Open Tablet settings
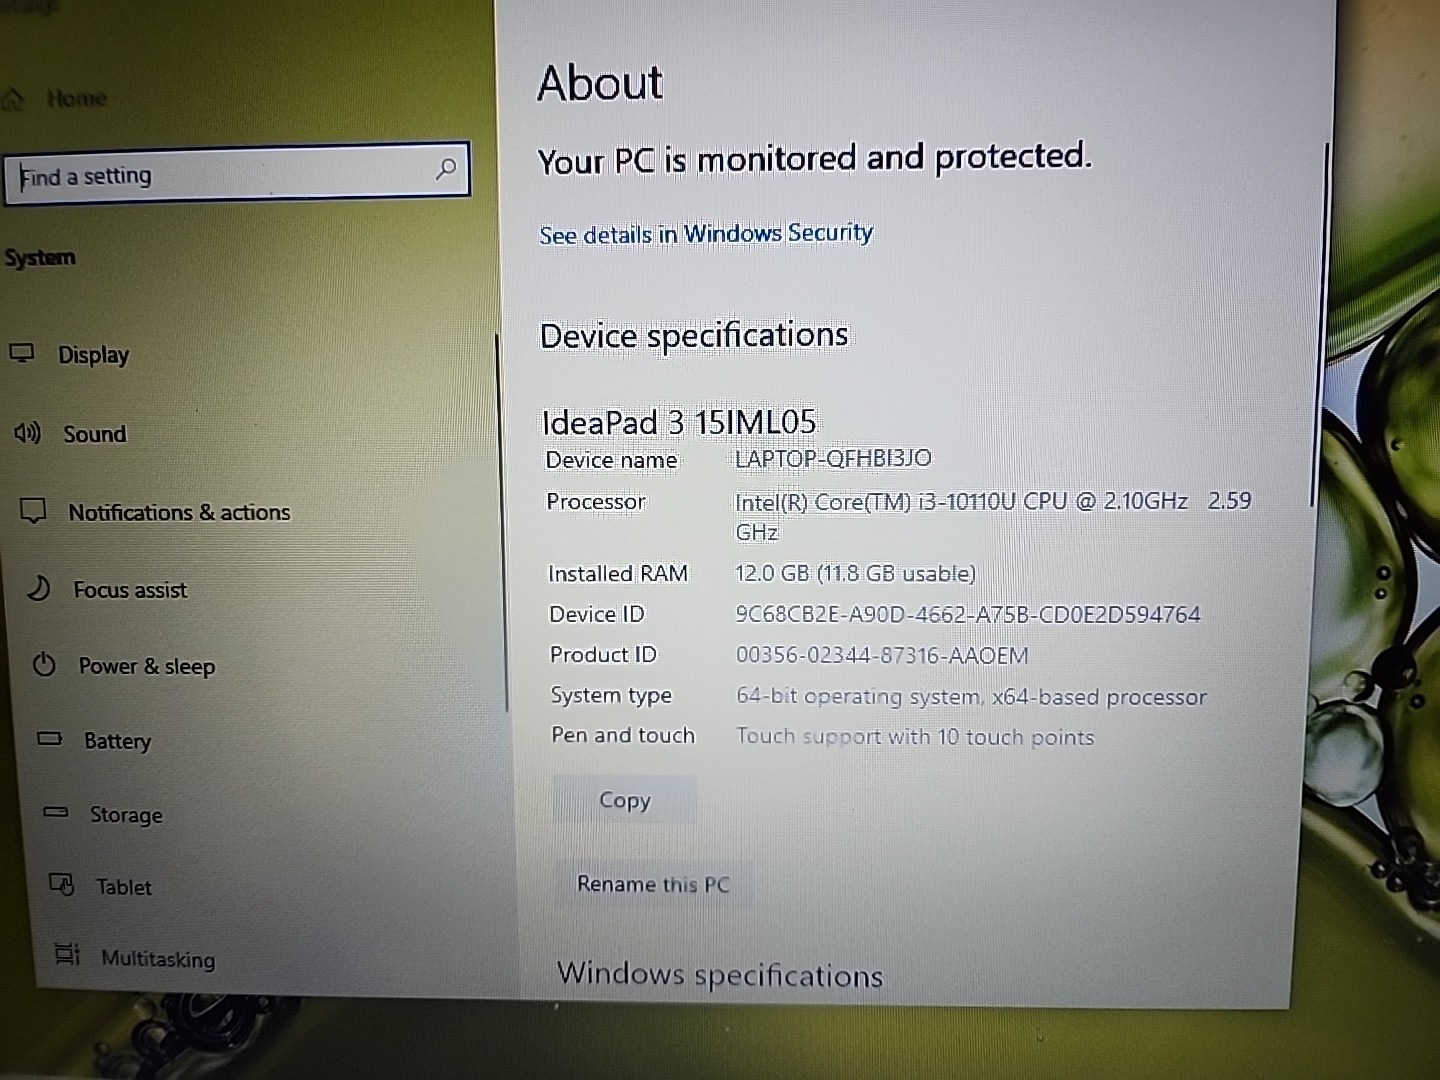 click(x=124, y=887)
